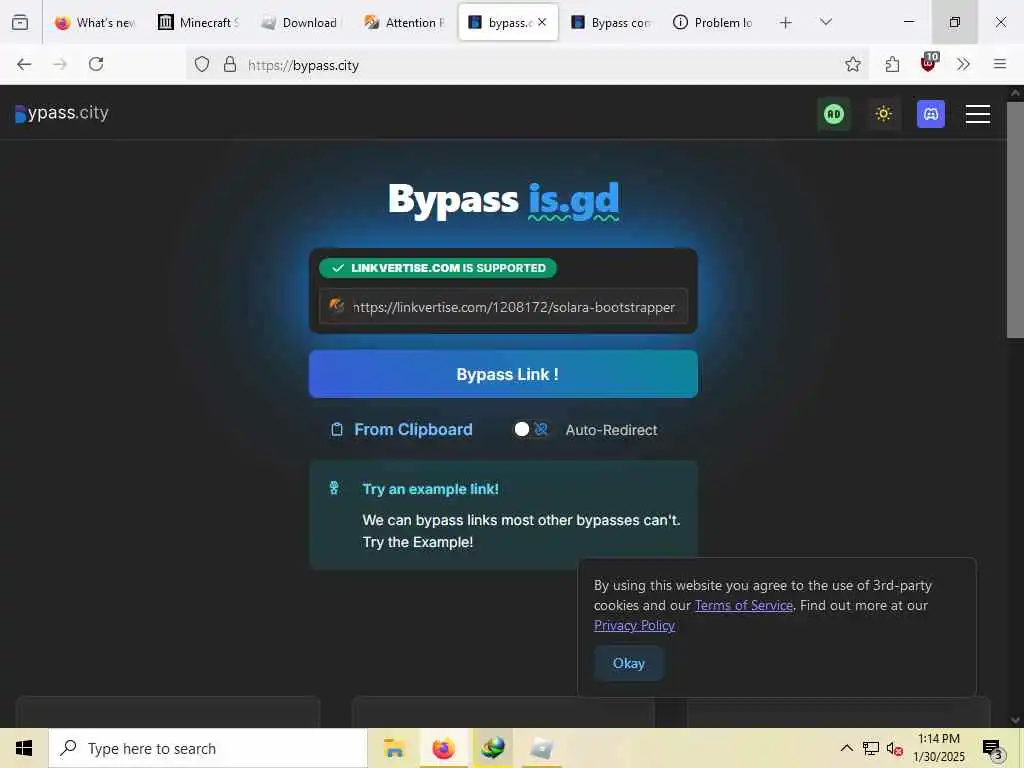Switch to the Download tab
This screenshot has height=768, width=1024.
(302, 22)
